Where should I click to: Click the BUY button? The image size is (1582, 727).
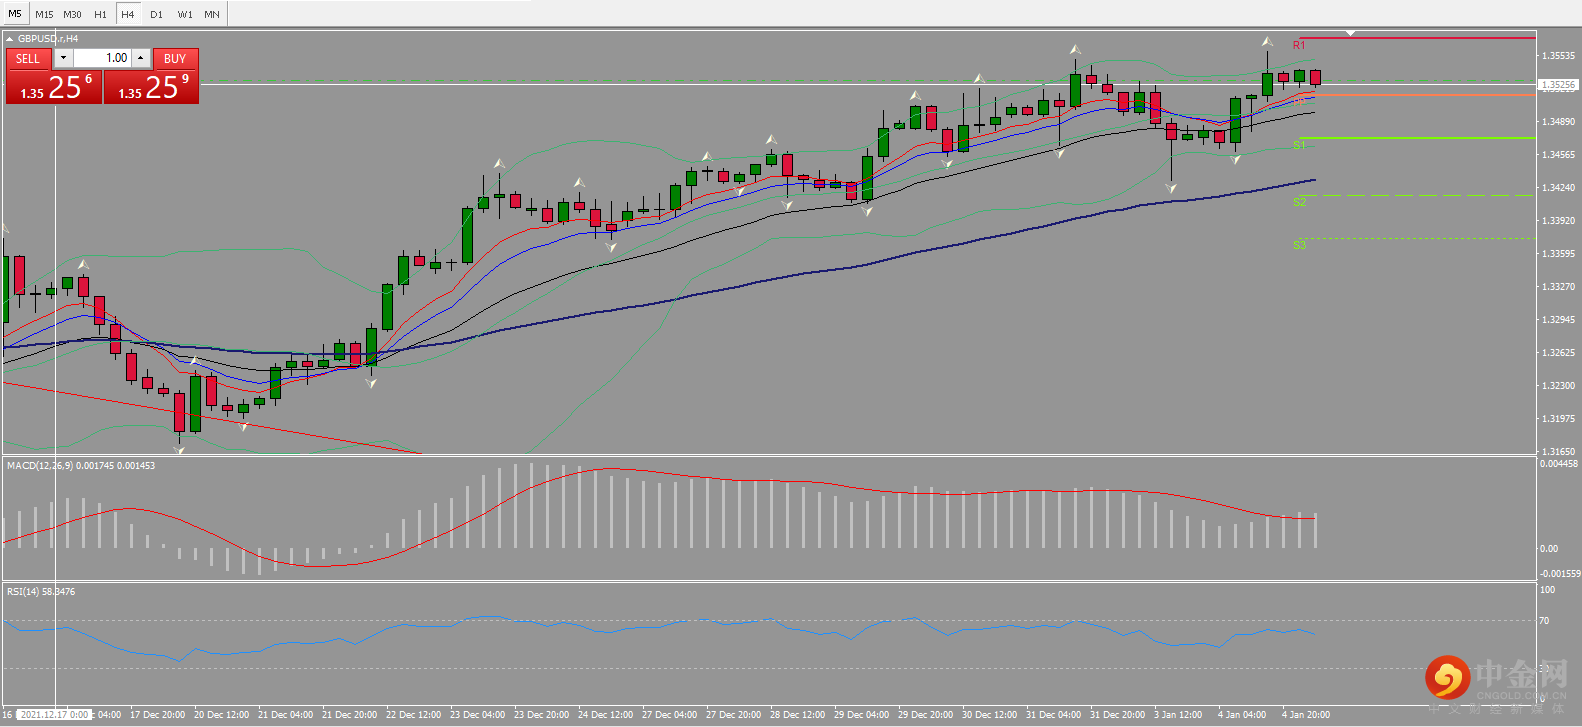[175, 59]
